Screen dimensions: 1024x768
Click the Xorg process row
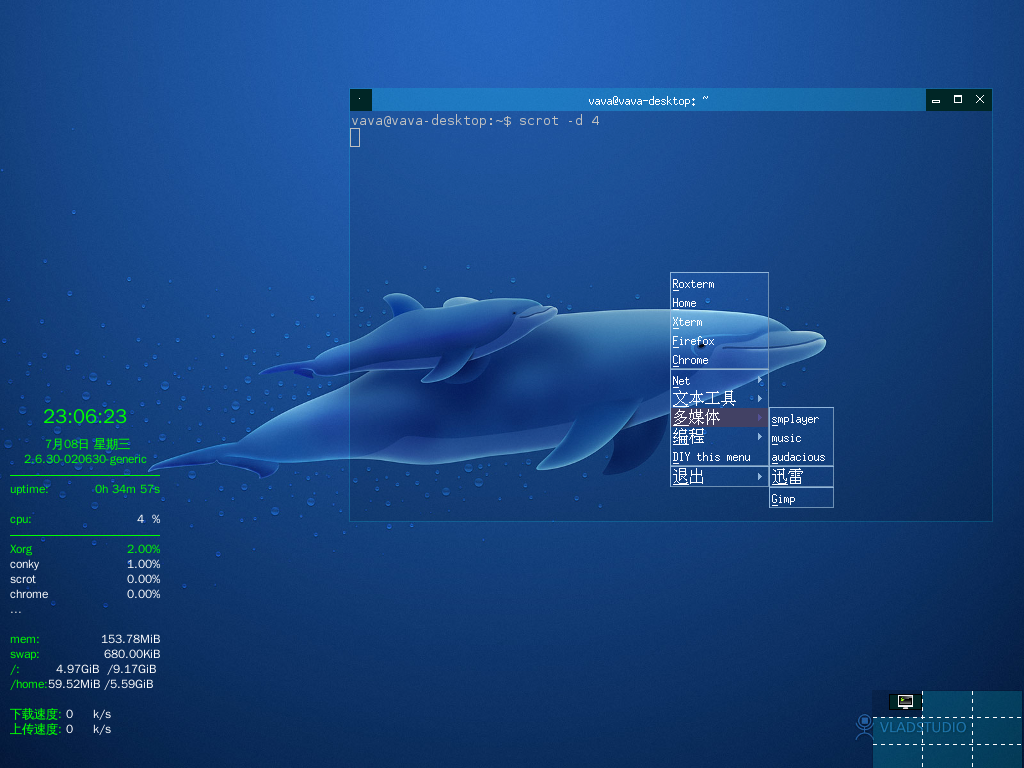[85, 549]
